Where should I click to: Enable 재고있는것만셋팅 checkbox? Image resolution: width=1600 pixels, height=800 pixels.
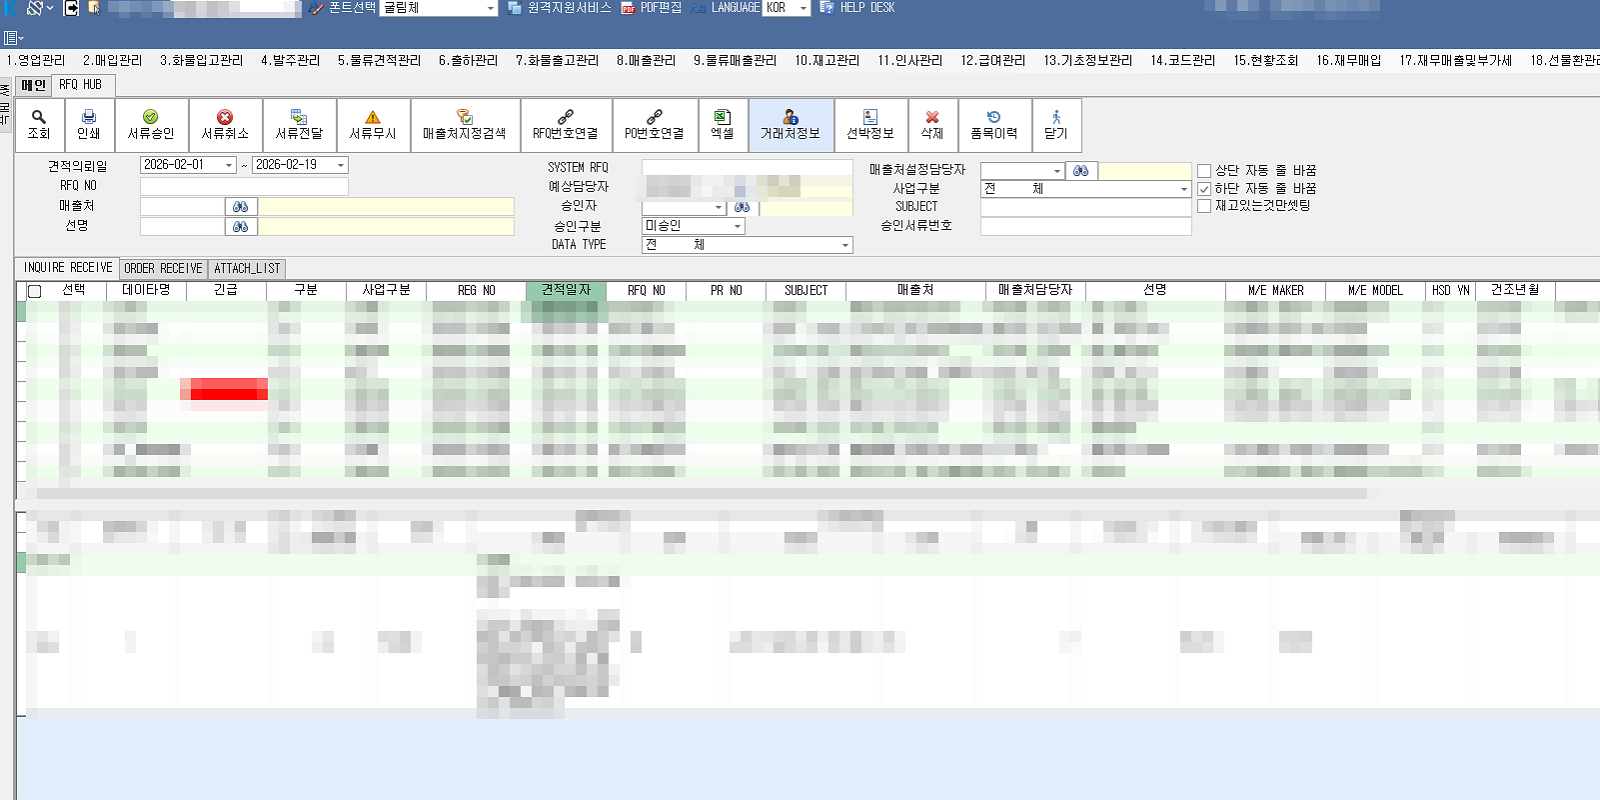[x=1204, y=206]
